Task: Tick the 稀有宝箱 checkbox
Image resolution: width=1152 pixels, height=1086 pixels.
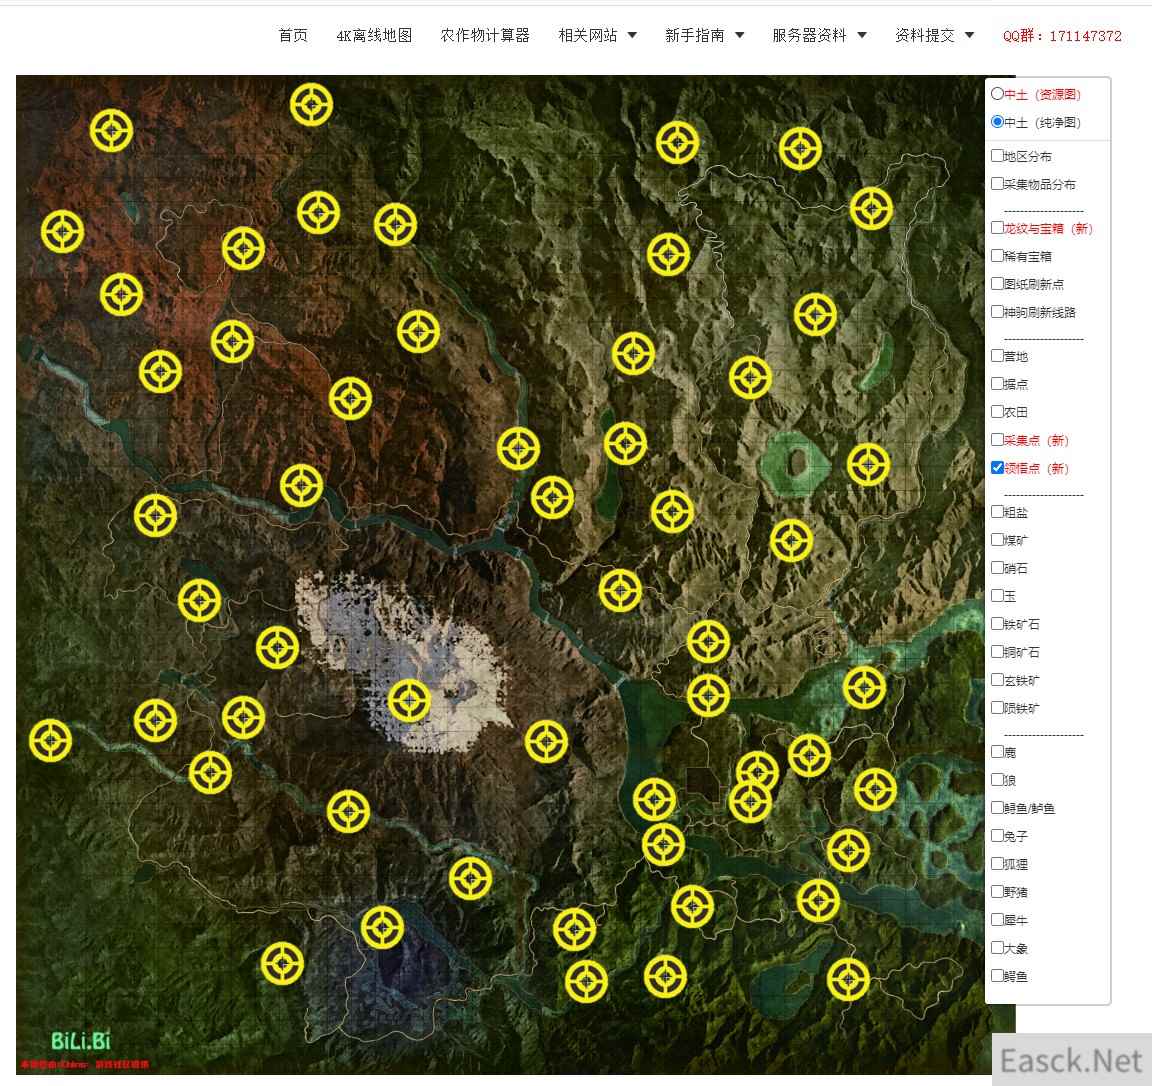Action: (x=997, y=255)
